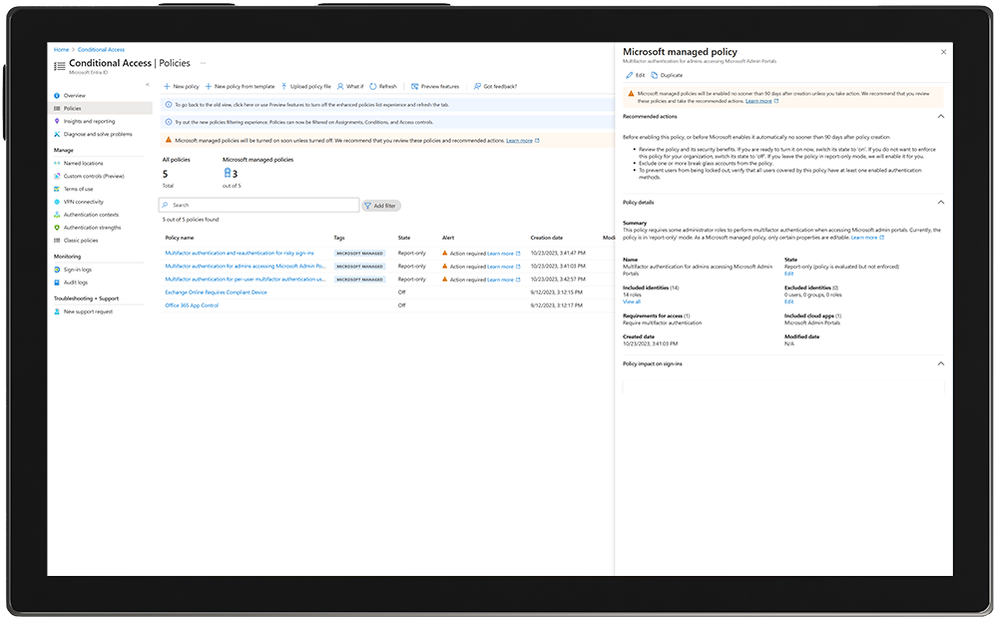Screen dimensions: 998x621
Task: Click the Sign-in logs icon
Action: coord(57,270)
